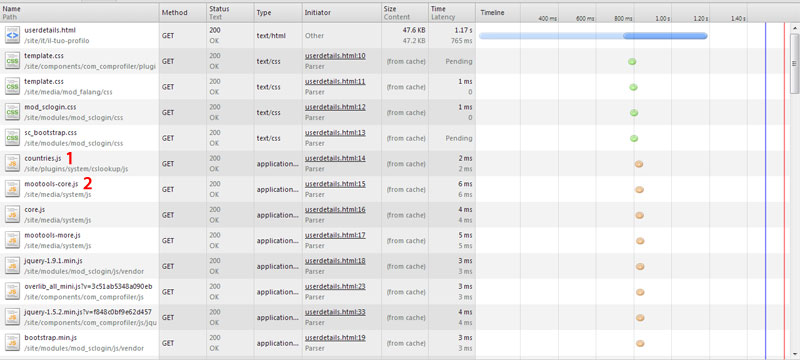The width and height of the screenshot is (800, 360).
Task: Open initiator link userdetails.html:17
Action: point(335,235)
